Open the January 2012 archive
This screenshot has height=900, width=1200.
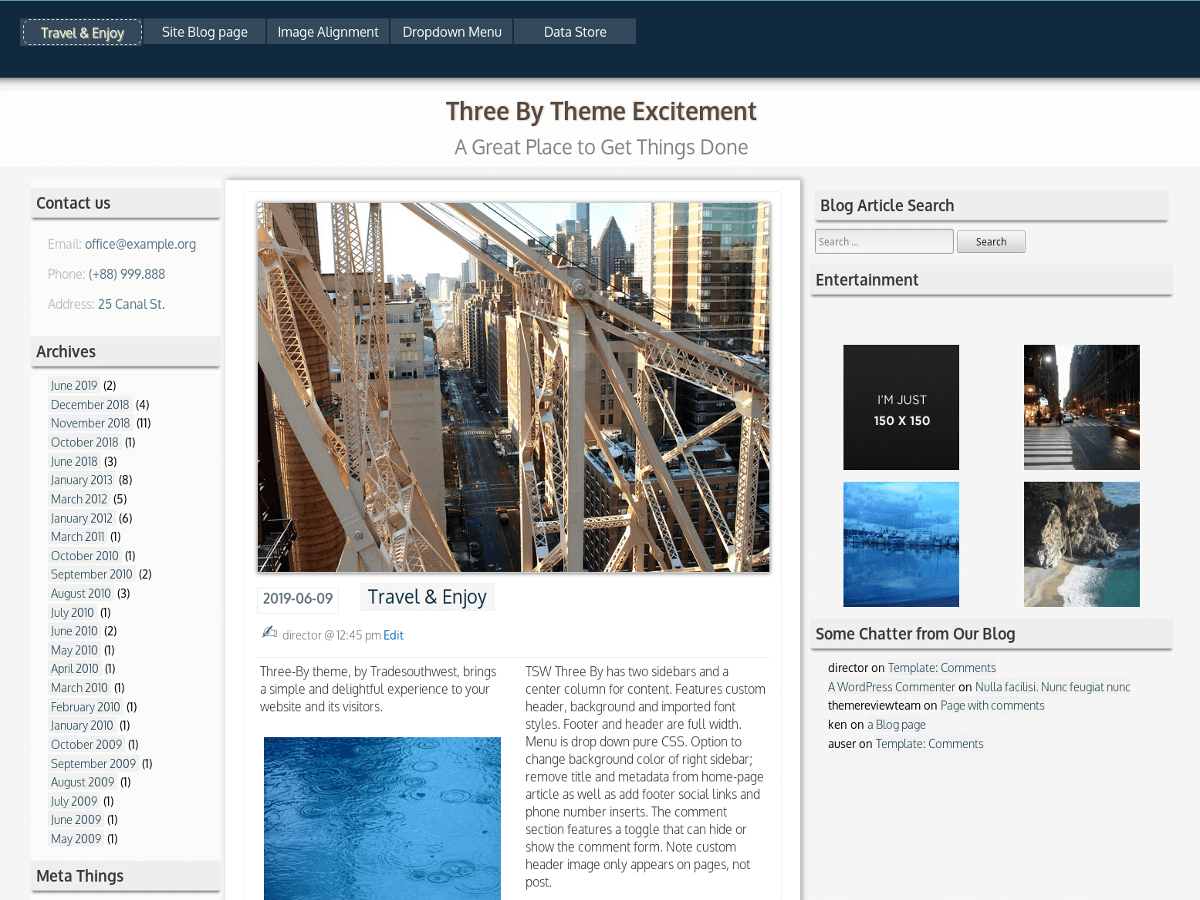pyautogui.click(x=82, y=518)
